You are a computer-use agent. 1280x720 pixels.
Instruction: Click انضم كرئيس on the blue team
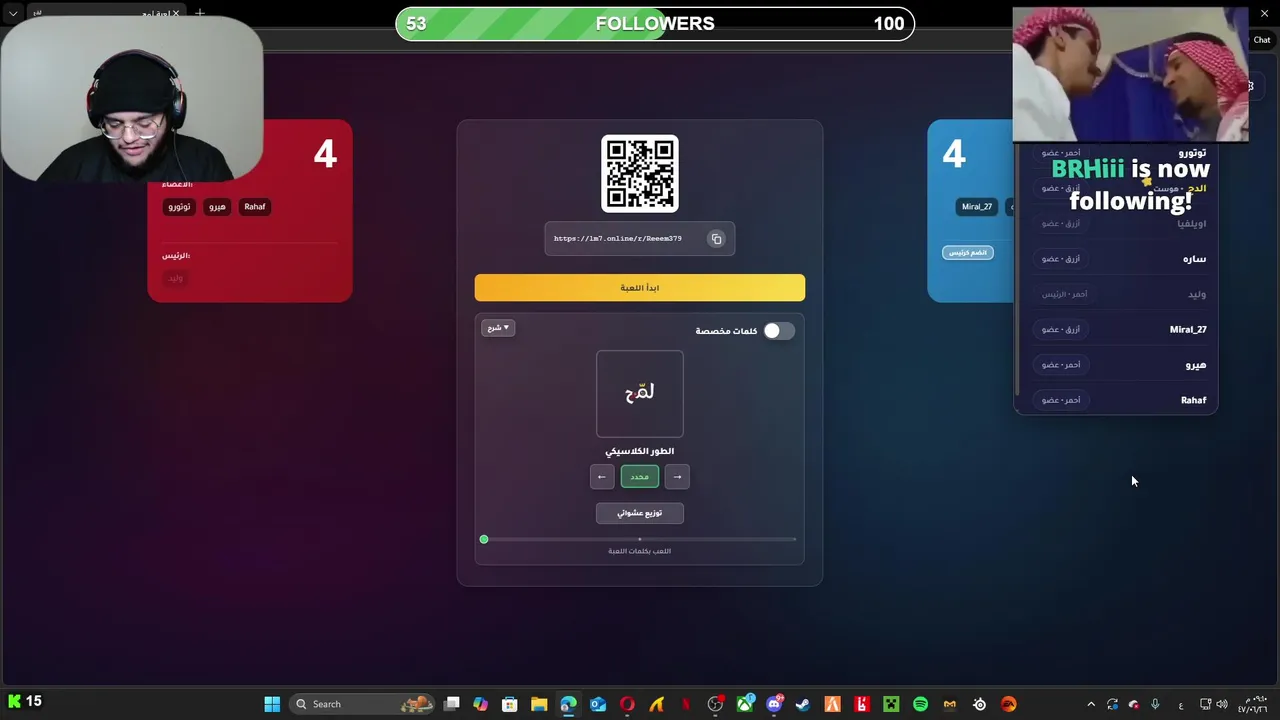pyautogui.click(x=967, y=253)
